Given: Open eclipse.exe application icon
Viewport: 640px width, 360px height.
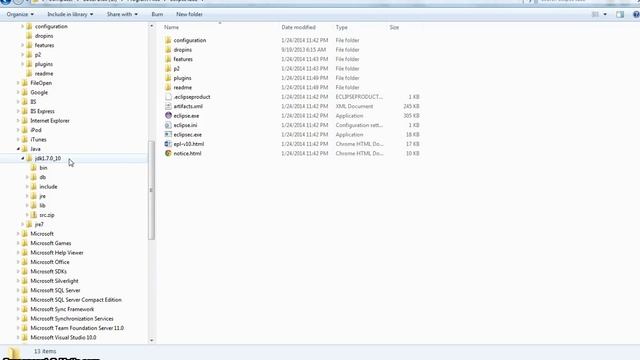Looking at the screenshot, I should click(168, 116).
